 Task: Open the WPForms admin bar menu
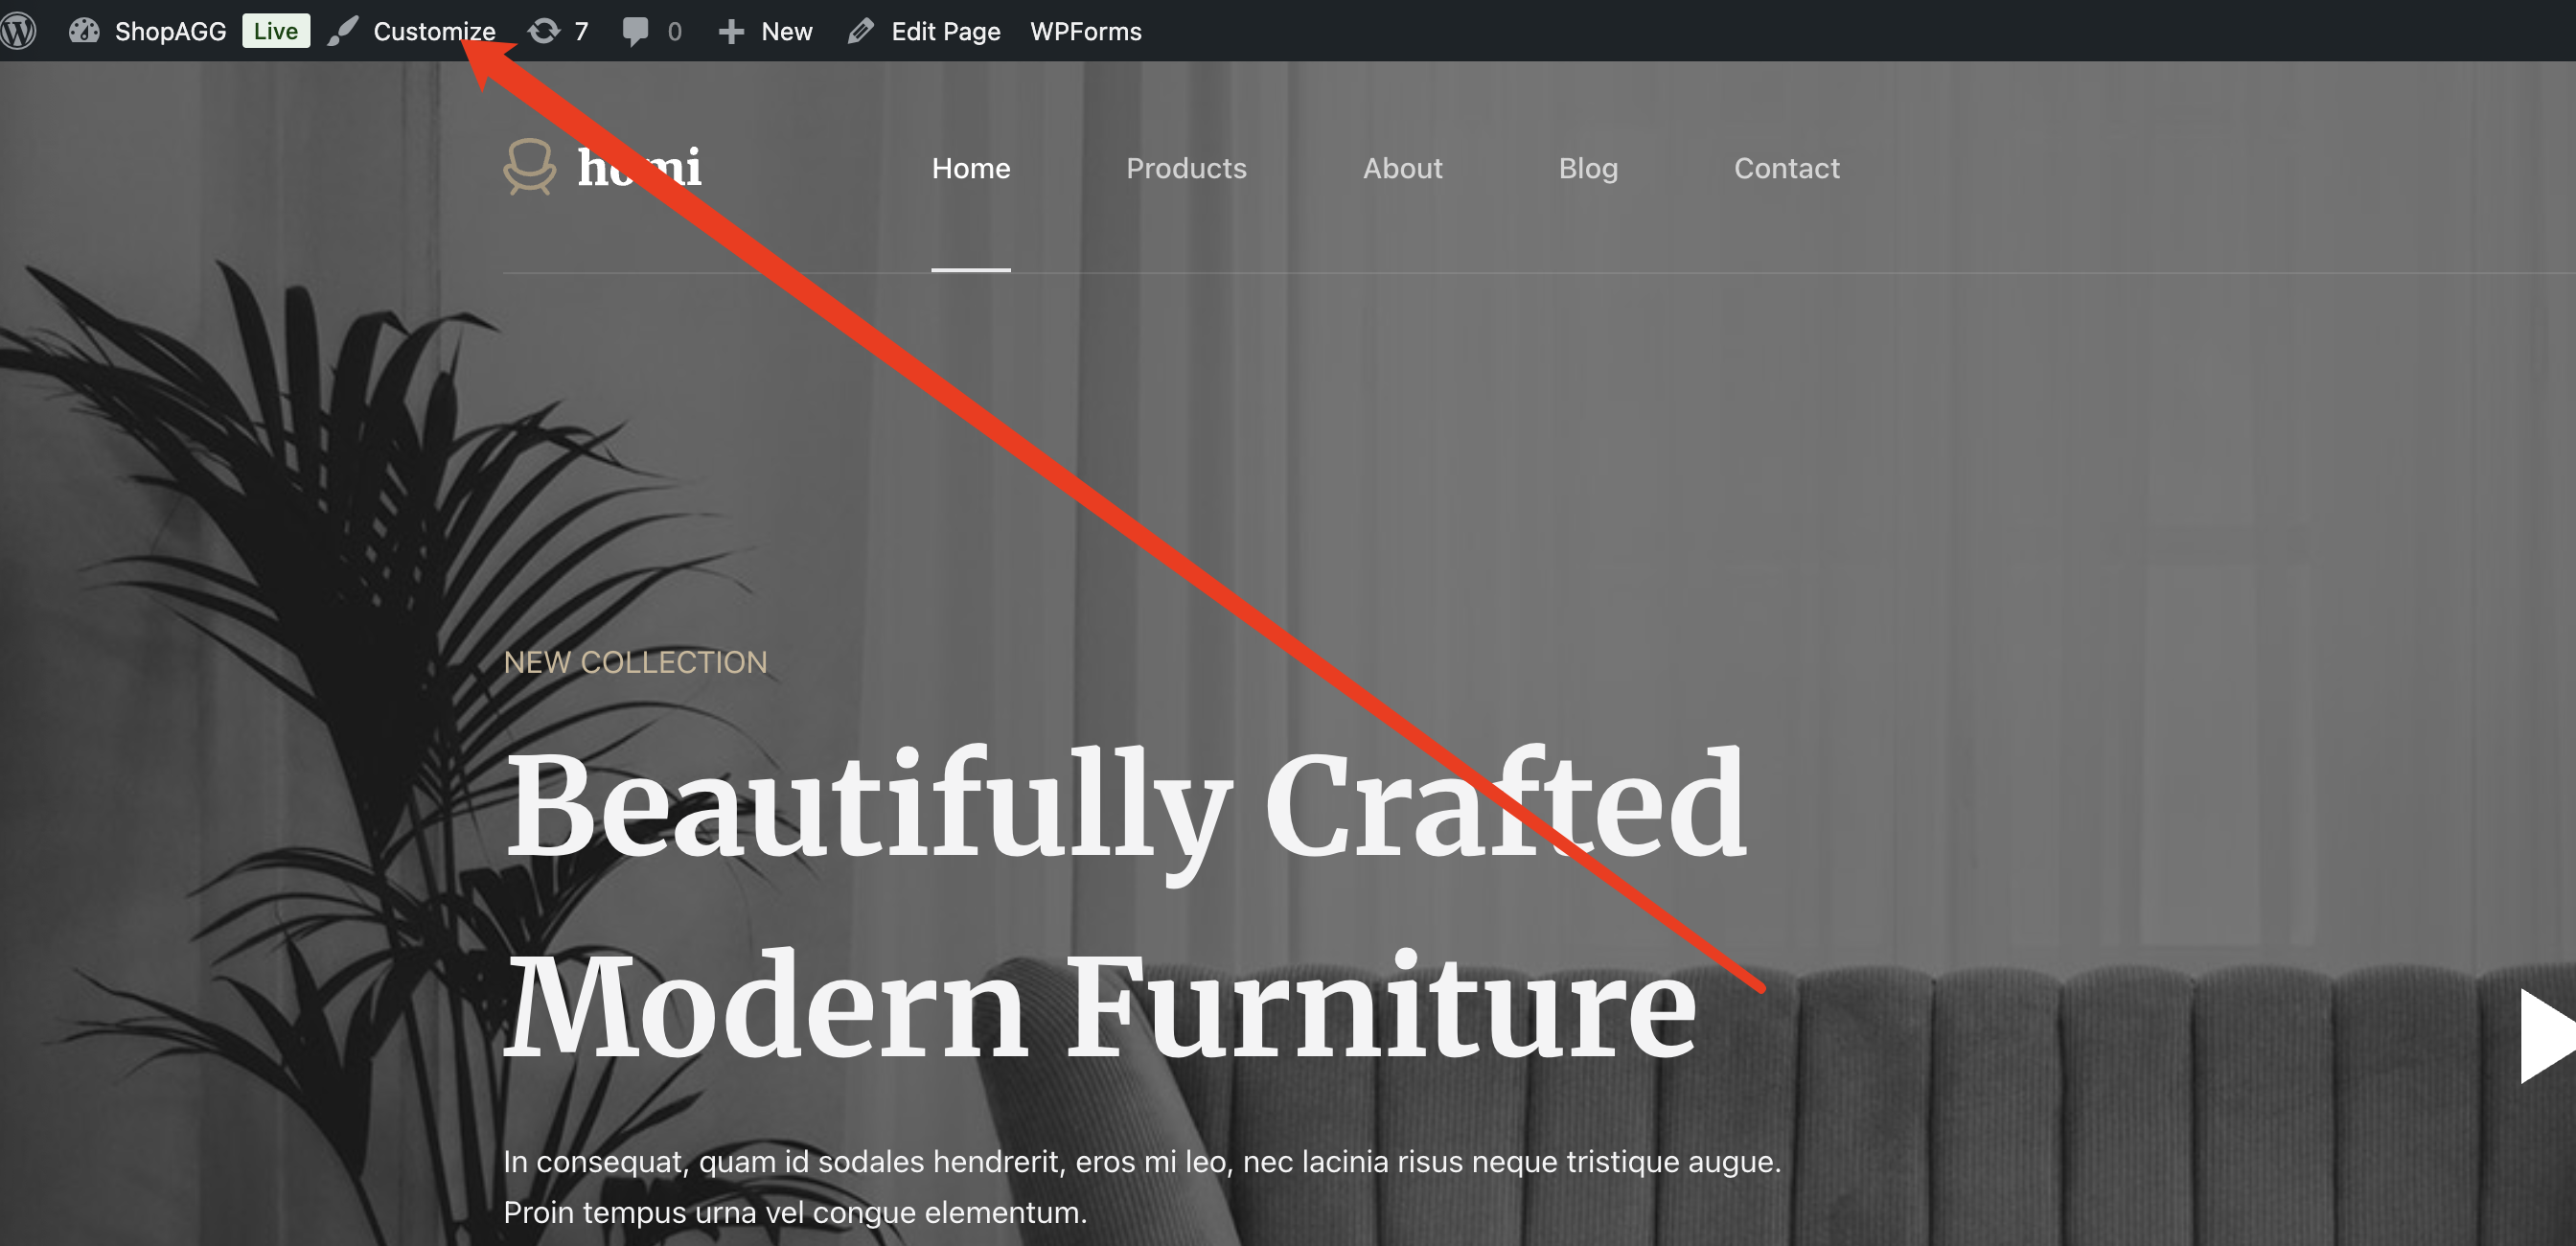(x=1085, y=31)
